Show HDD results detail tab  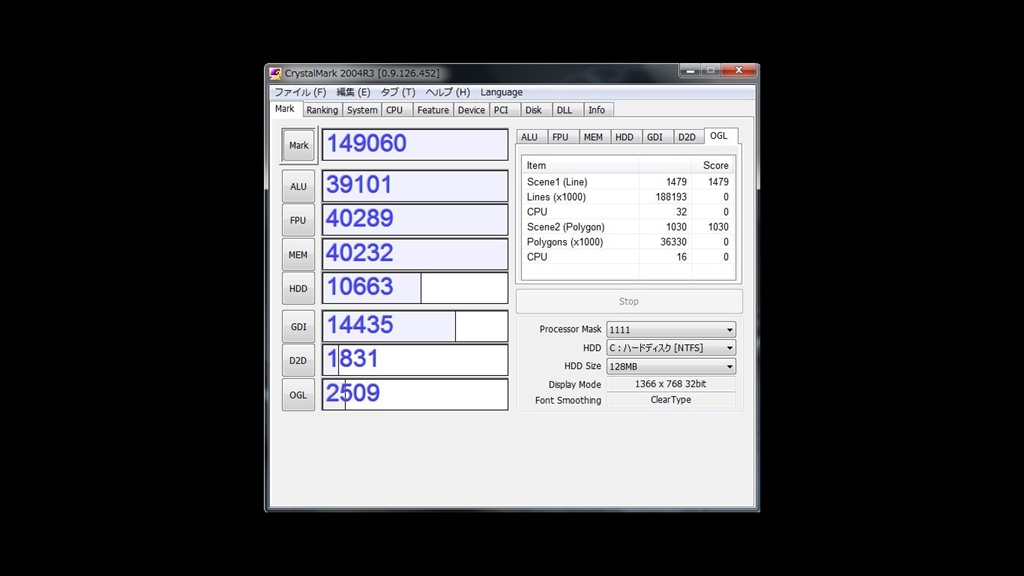[624, 137]
